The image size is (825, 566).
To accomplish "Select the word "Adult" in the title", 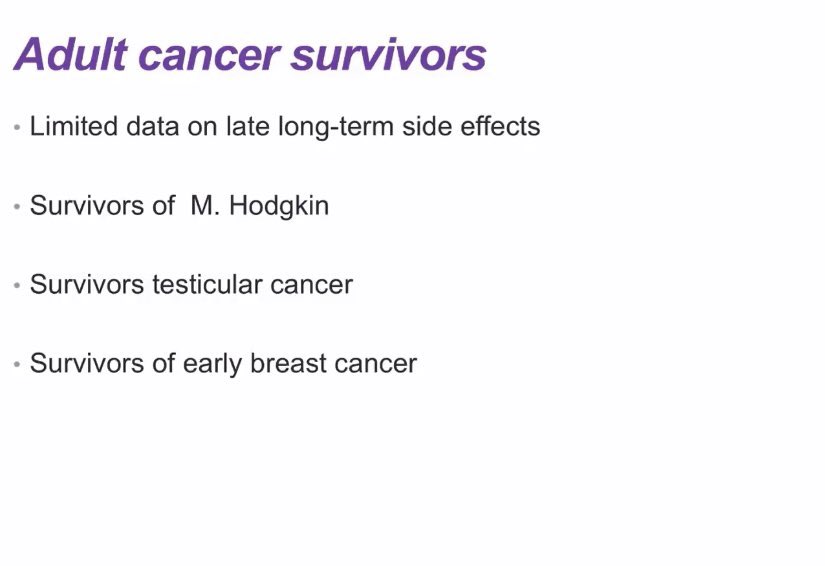I will pyautogui.click(x=71, y=54).
